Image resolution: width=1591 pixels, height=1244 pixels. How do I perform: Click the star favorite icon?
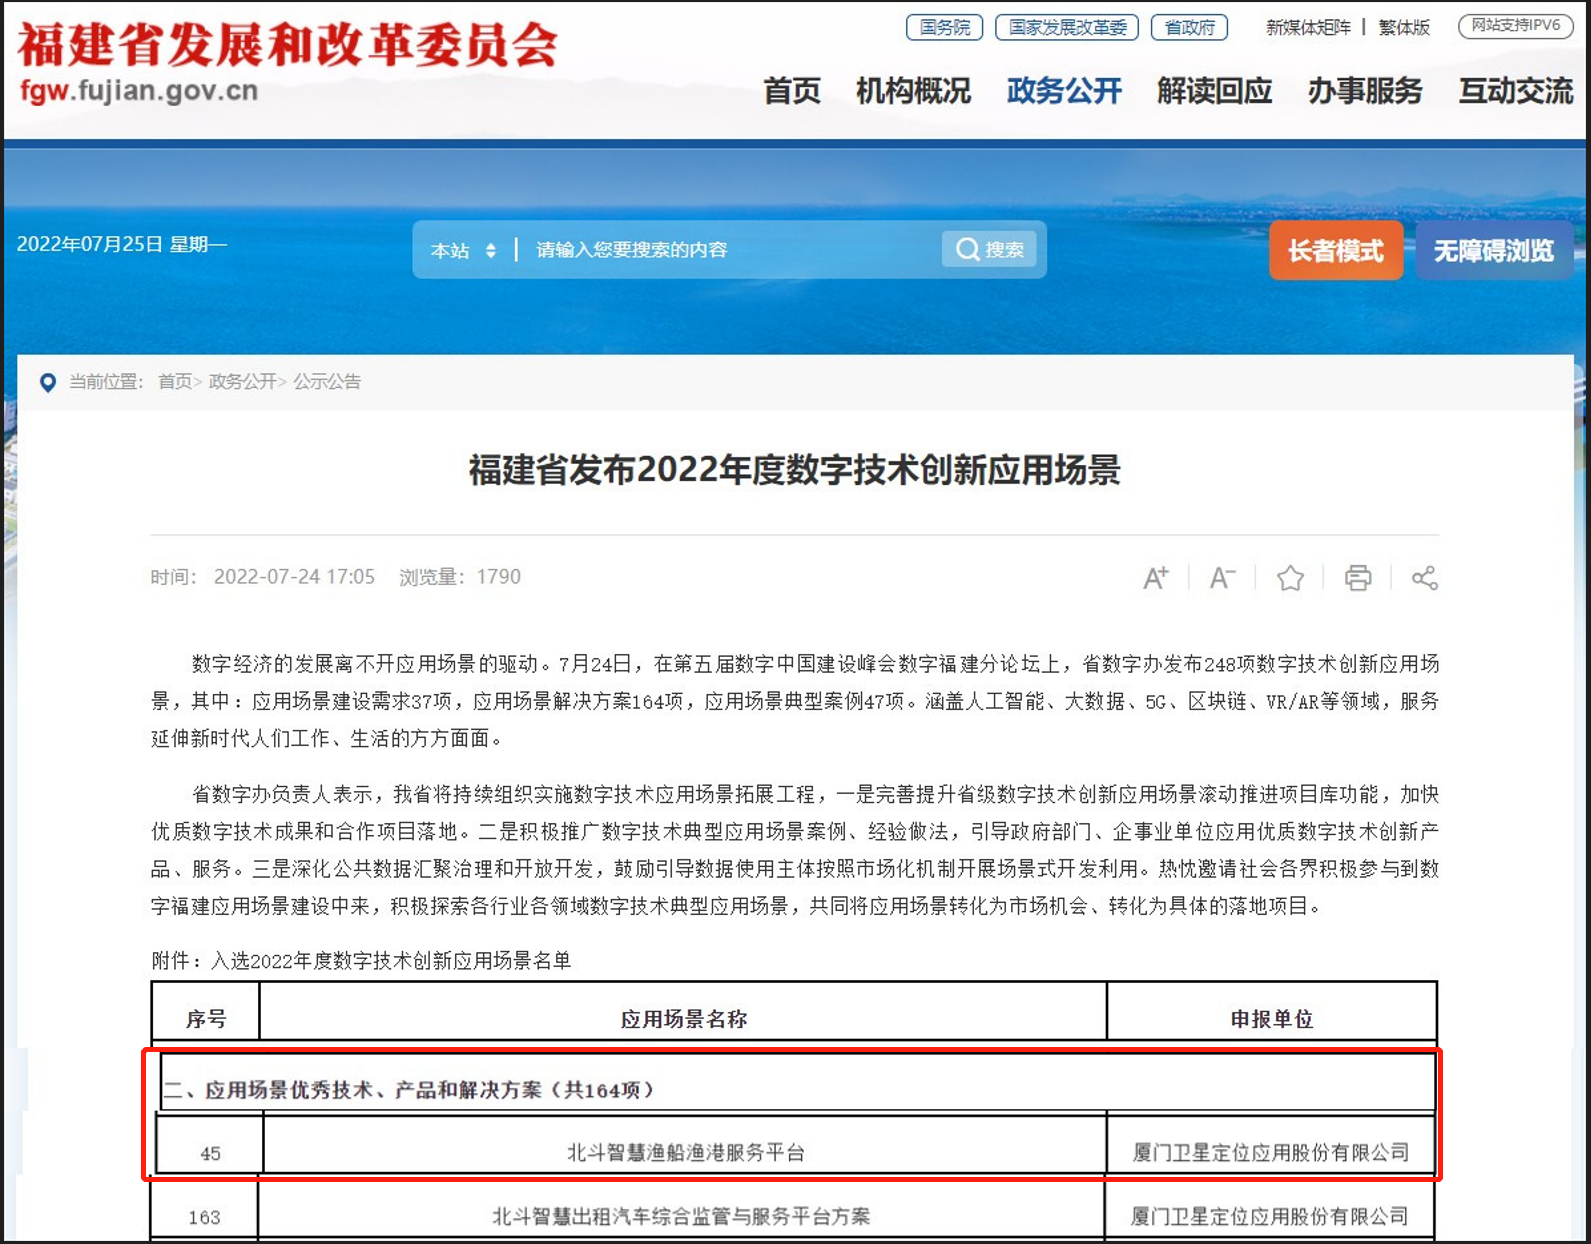[1290, 578]
